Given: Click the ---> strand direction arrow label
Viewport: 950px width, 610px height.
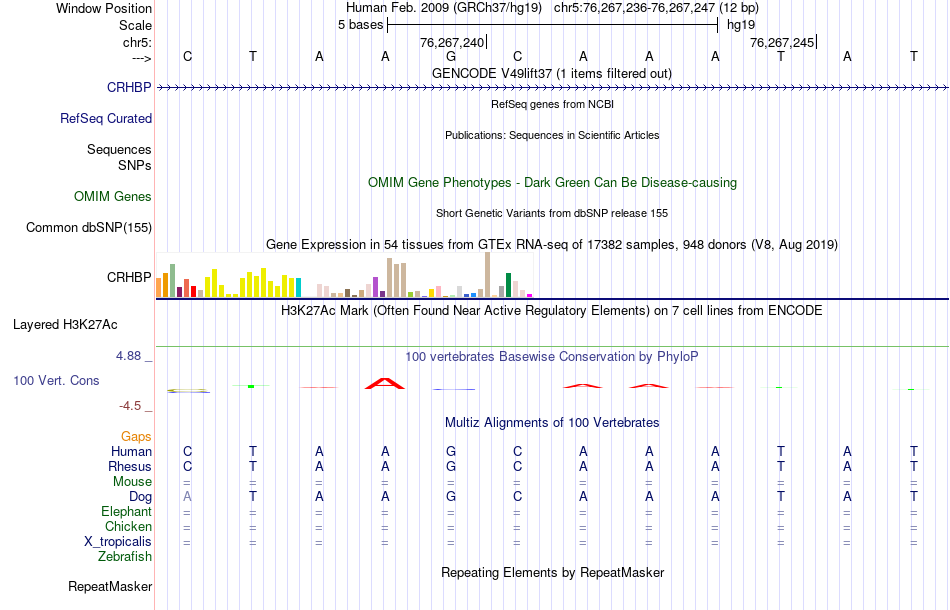Looking at the screenshot, I should point(142,58).
